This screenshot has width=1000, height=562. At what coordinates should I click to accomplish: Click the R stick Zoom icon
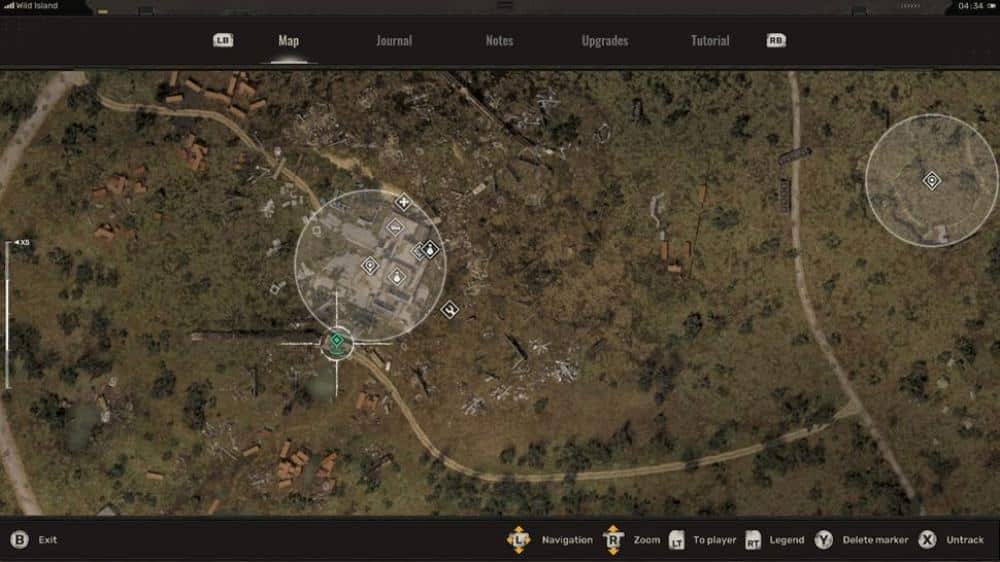[613, 540]
